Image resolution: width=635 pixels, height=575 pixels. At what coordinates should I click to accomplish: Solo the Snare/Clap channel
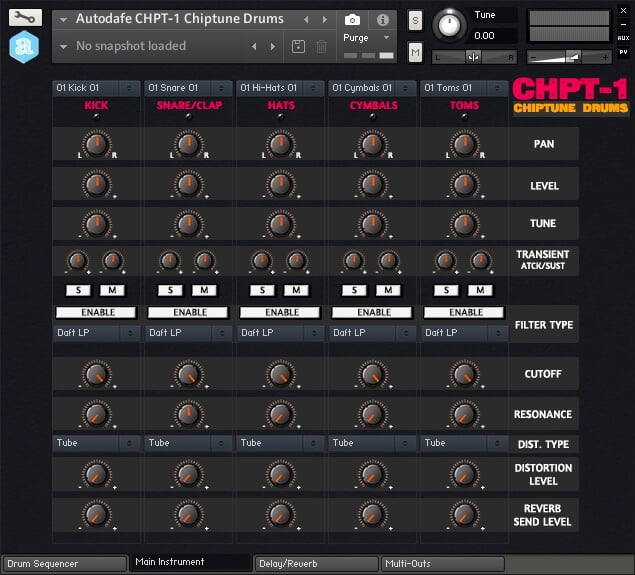[x=170, y=290]
